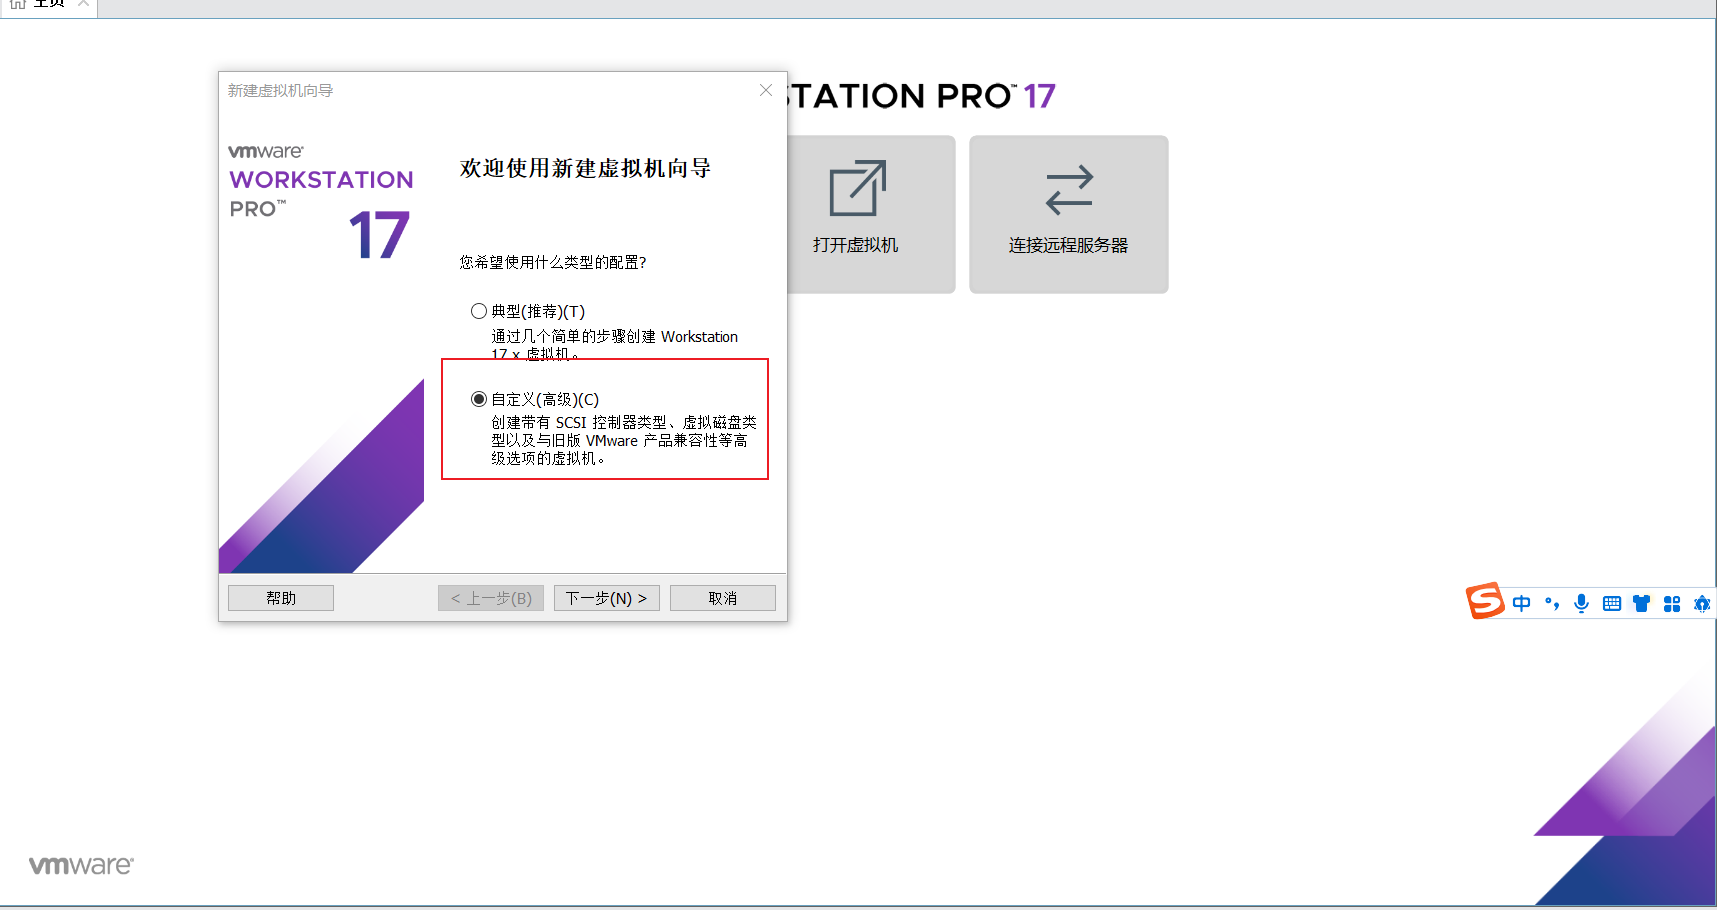Click 取消 to cancel the wizard
This screenshot has width=1717, height=910.
click(x=722, y=598)
